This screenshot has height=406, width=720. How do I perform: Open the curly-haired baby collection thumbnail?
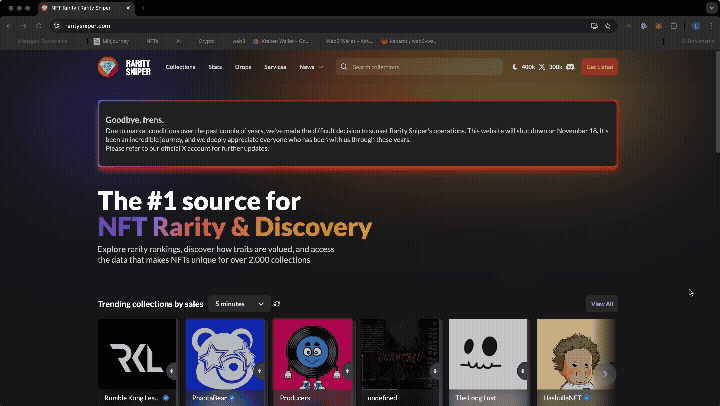[576, 354]
